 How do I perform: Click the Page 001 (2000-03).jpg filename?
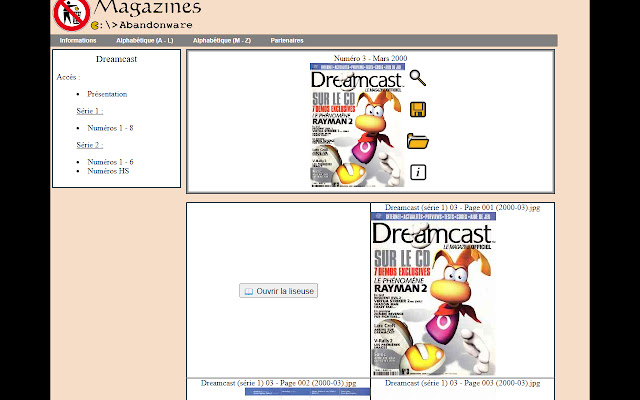click(x=462, y=207)
